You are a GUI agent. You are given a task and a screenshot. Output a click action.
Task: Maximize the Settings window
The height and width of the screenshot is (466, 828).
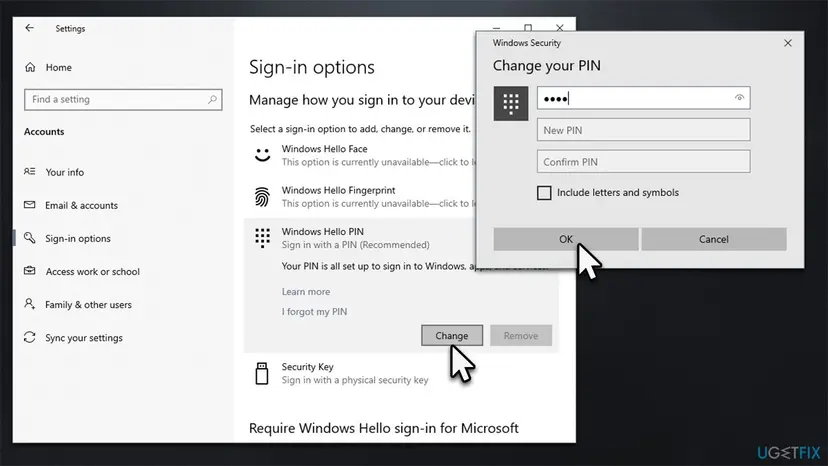pyautogui.click(x=528, y=27)
